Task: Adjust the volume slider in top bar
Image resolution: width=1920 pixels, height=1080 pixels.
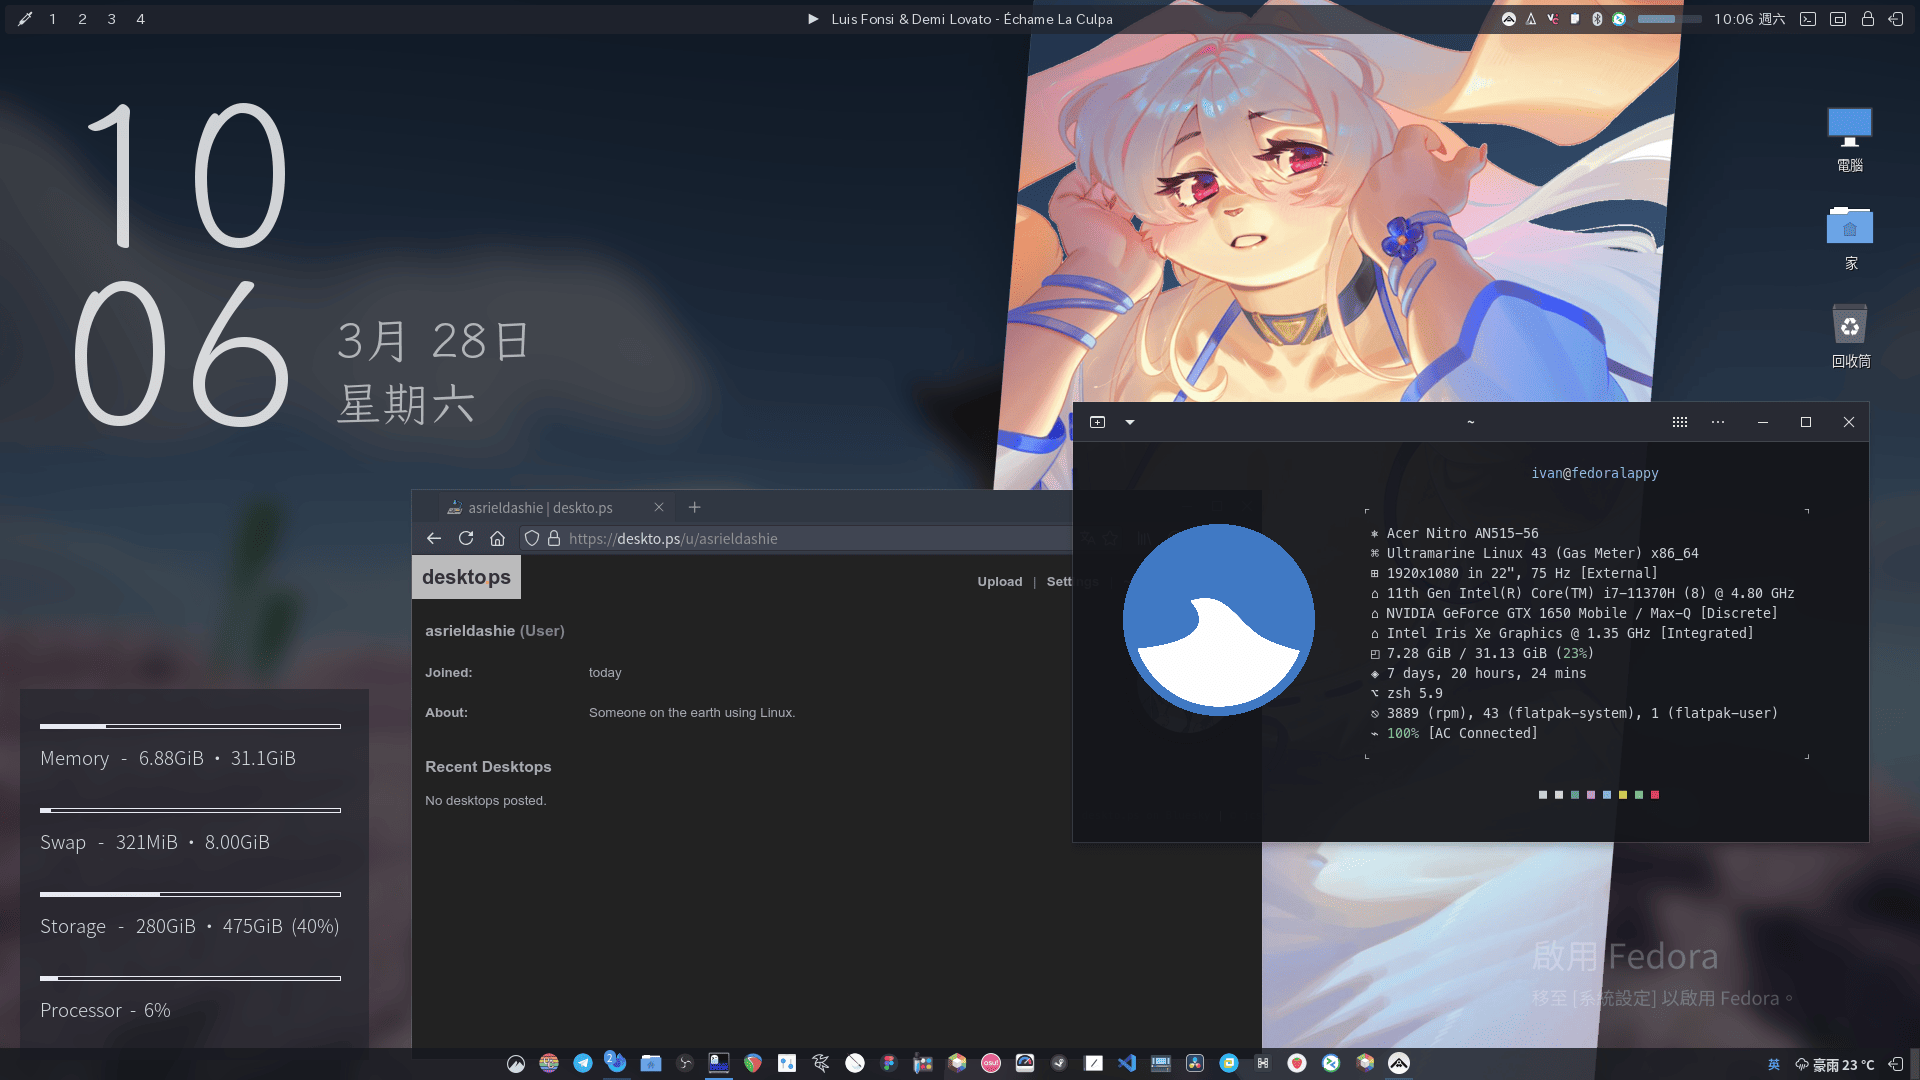Action: click(1668, 19)
